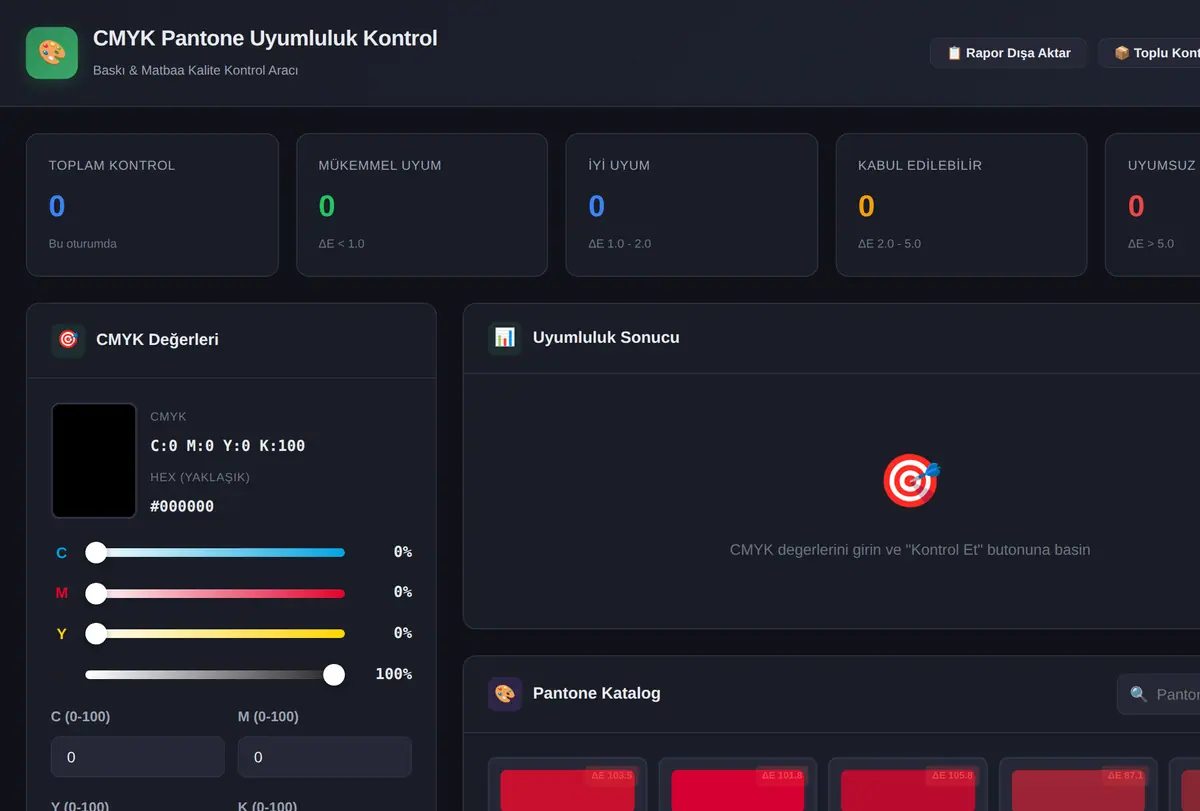The width and height of the screenshot is (1200, 811).
Task: Click the "ΔE < 1.0" text under Mükemmel Uyum
Action: (342, 244)
